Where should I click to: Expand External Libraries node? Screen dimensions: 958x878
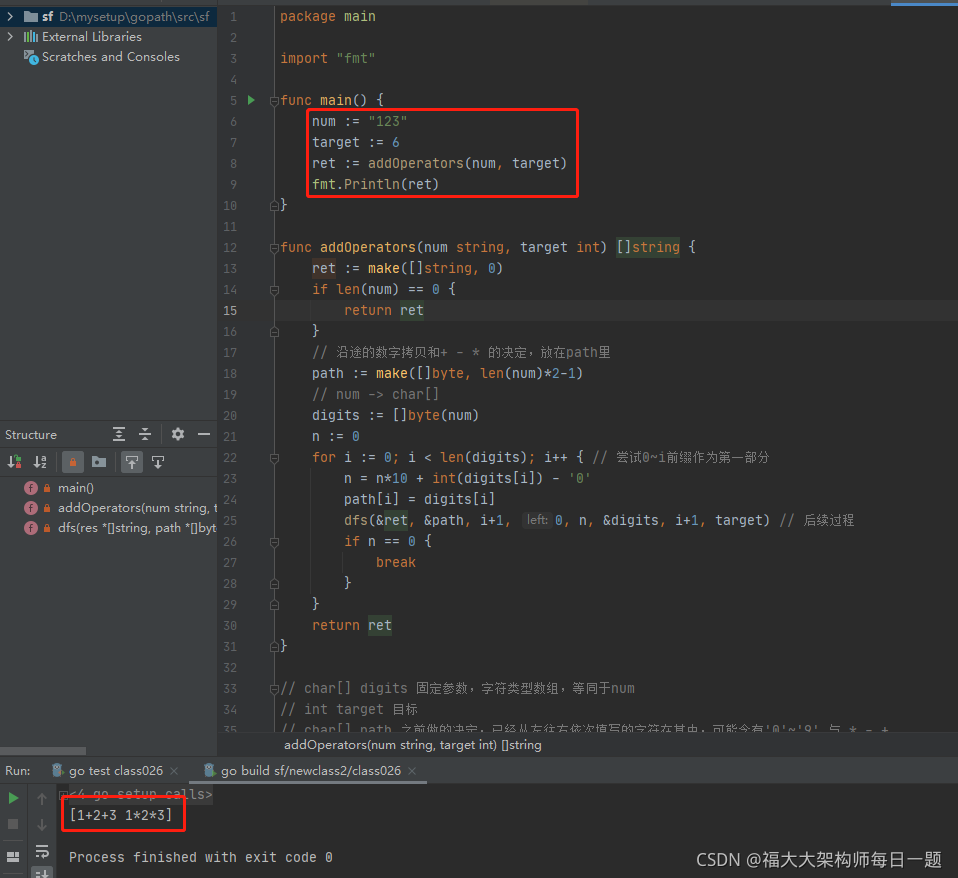coord(10,37)
